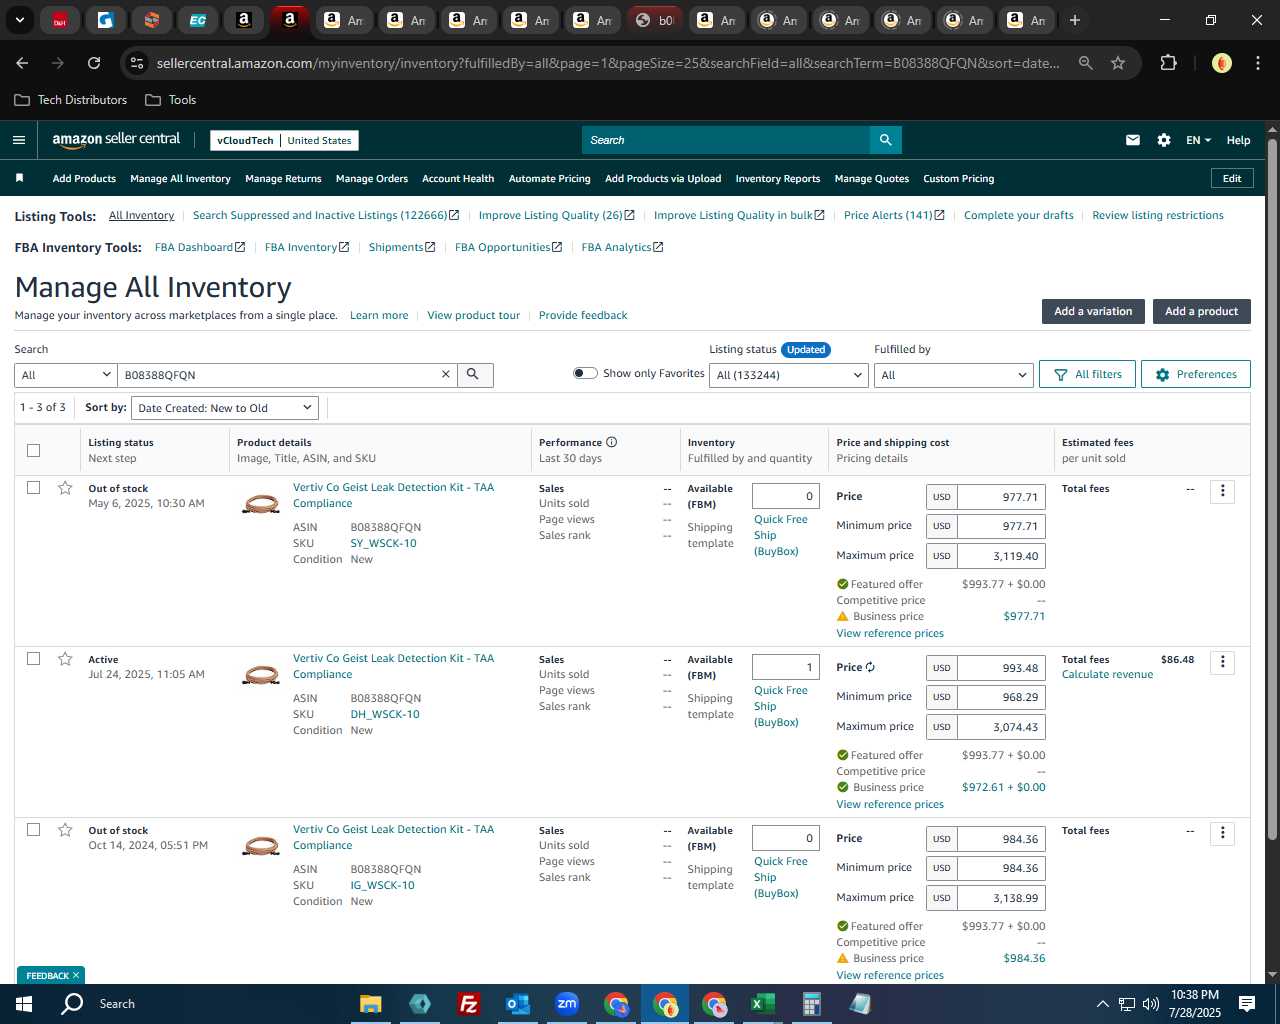Viewport: 1280px width, 1024px height.
Task: Click the top Search input box
Action: click(726, 140)
